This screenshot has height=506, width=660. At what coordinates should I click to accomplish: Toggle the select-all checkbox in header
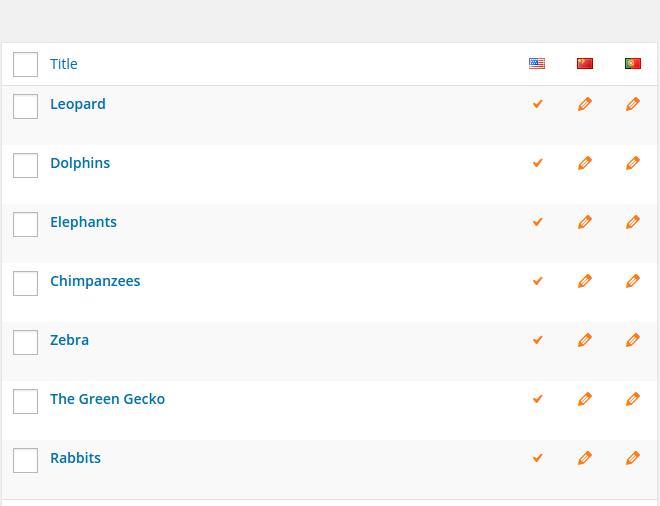[x=26, y=65]
